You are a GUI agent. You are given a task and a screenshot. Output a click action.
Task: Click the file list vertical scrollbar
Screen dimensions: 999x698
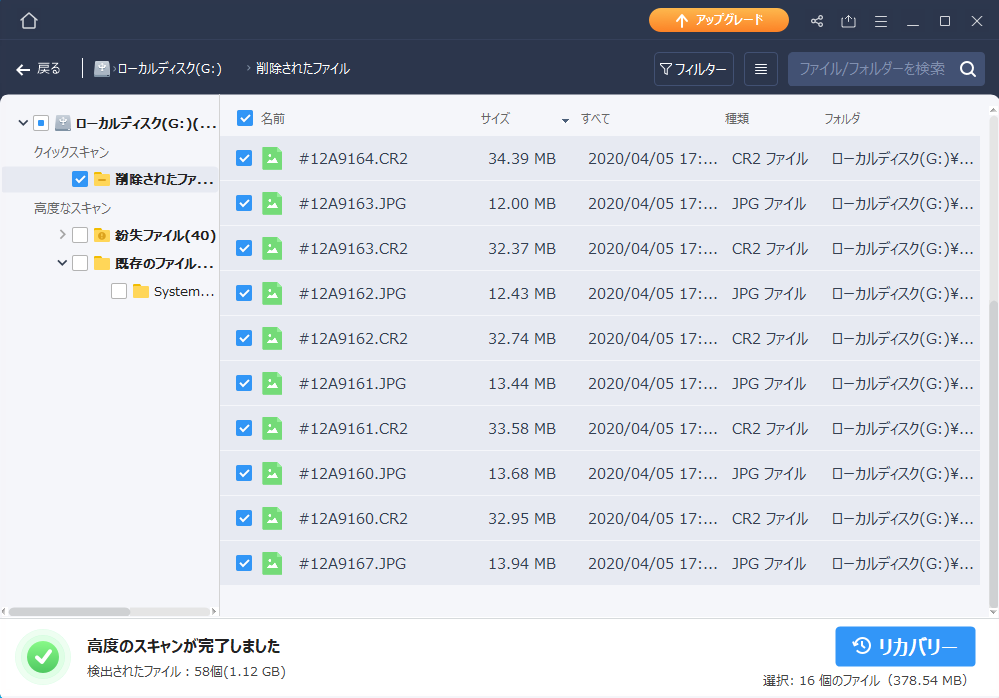pos(992,450)
